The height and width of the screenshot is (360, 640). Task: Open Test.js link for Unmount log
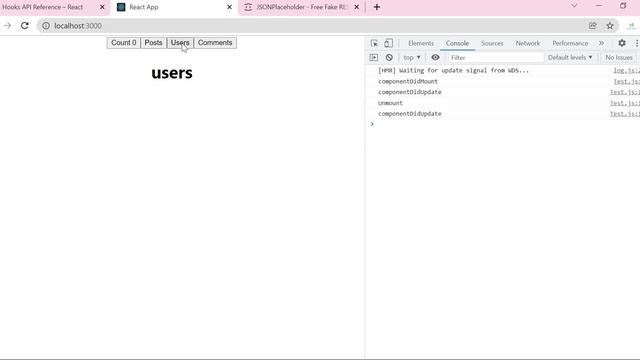tap(625, 103)
